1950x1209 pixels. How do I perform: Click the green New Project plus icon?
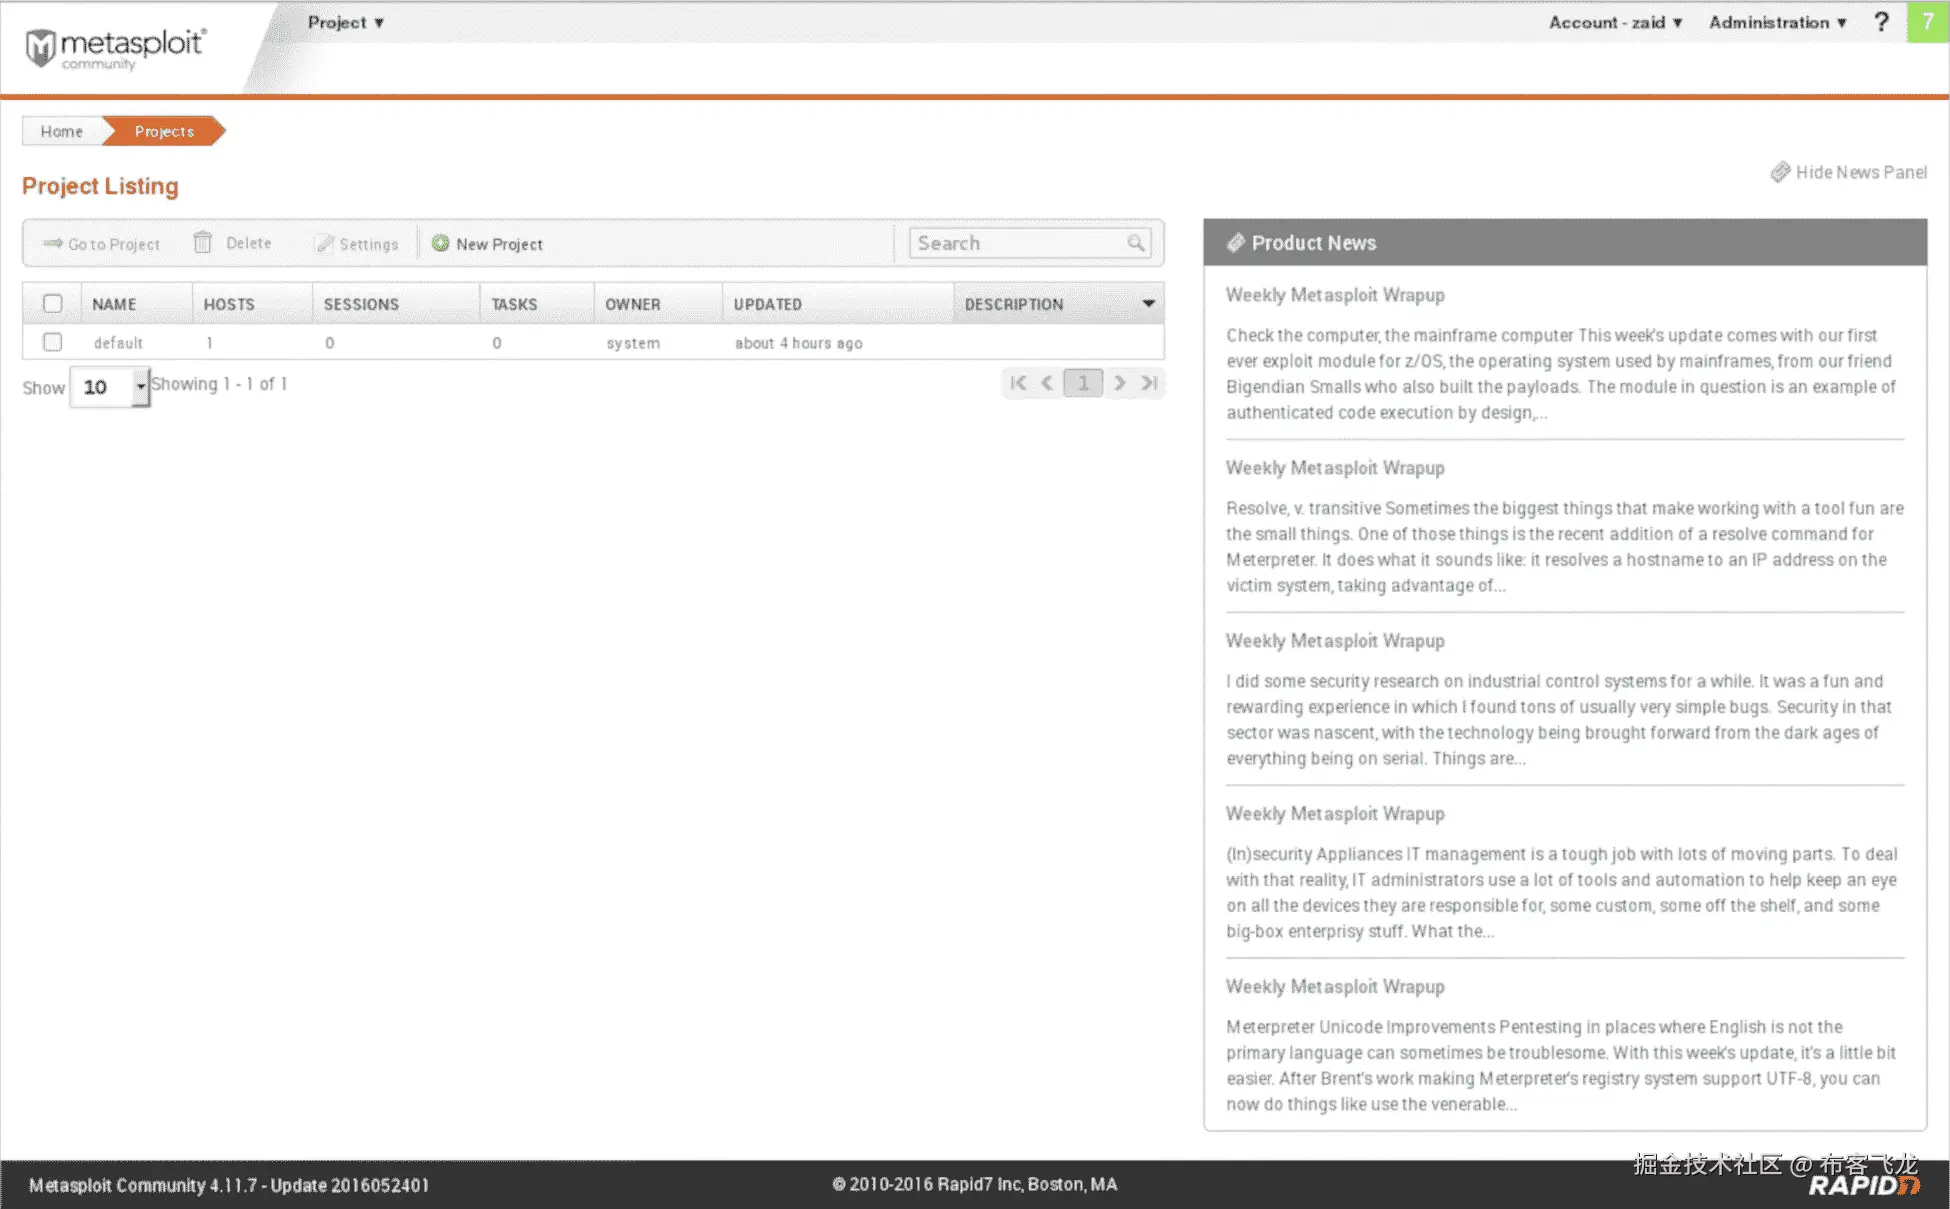tap(440, 243)
